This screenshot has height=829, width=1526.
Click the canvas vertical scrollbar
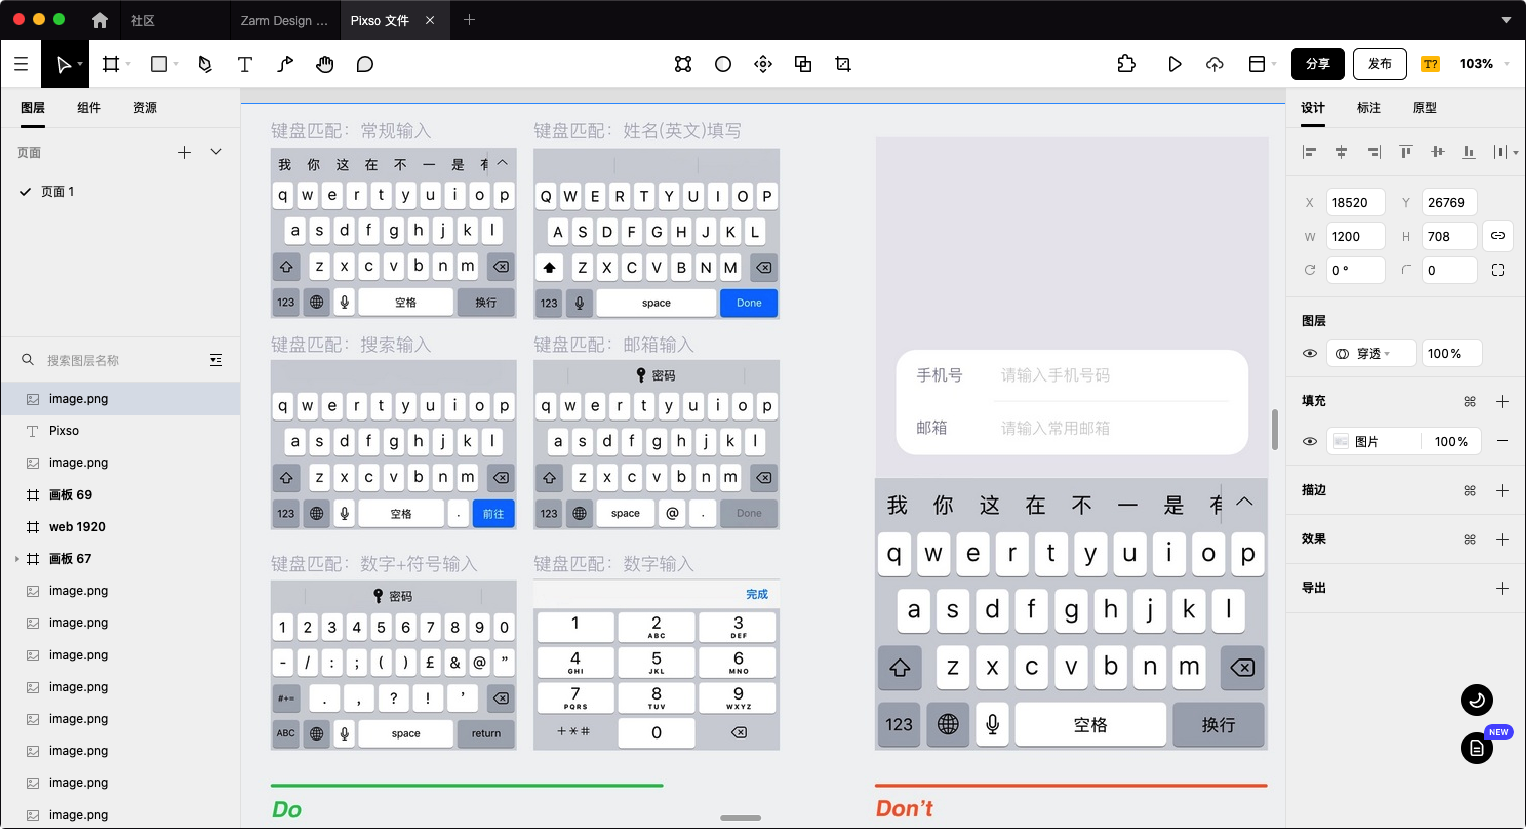pyautogui.click(x=1275, y=430)
